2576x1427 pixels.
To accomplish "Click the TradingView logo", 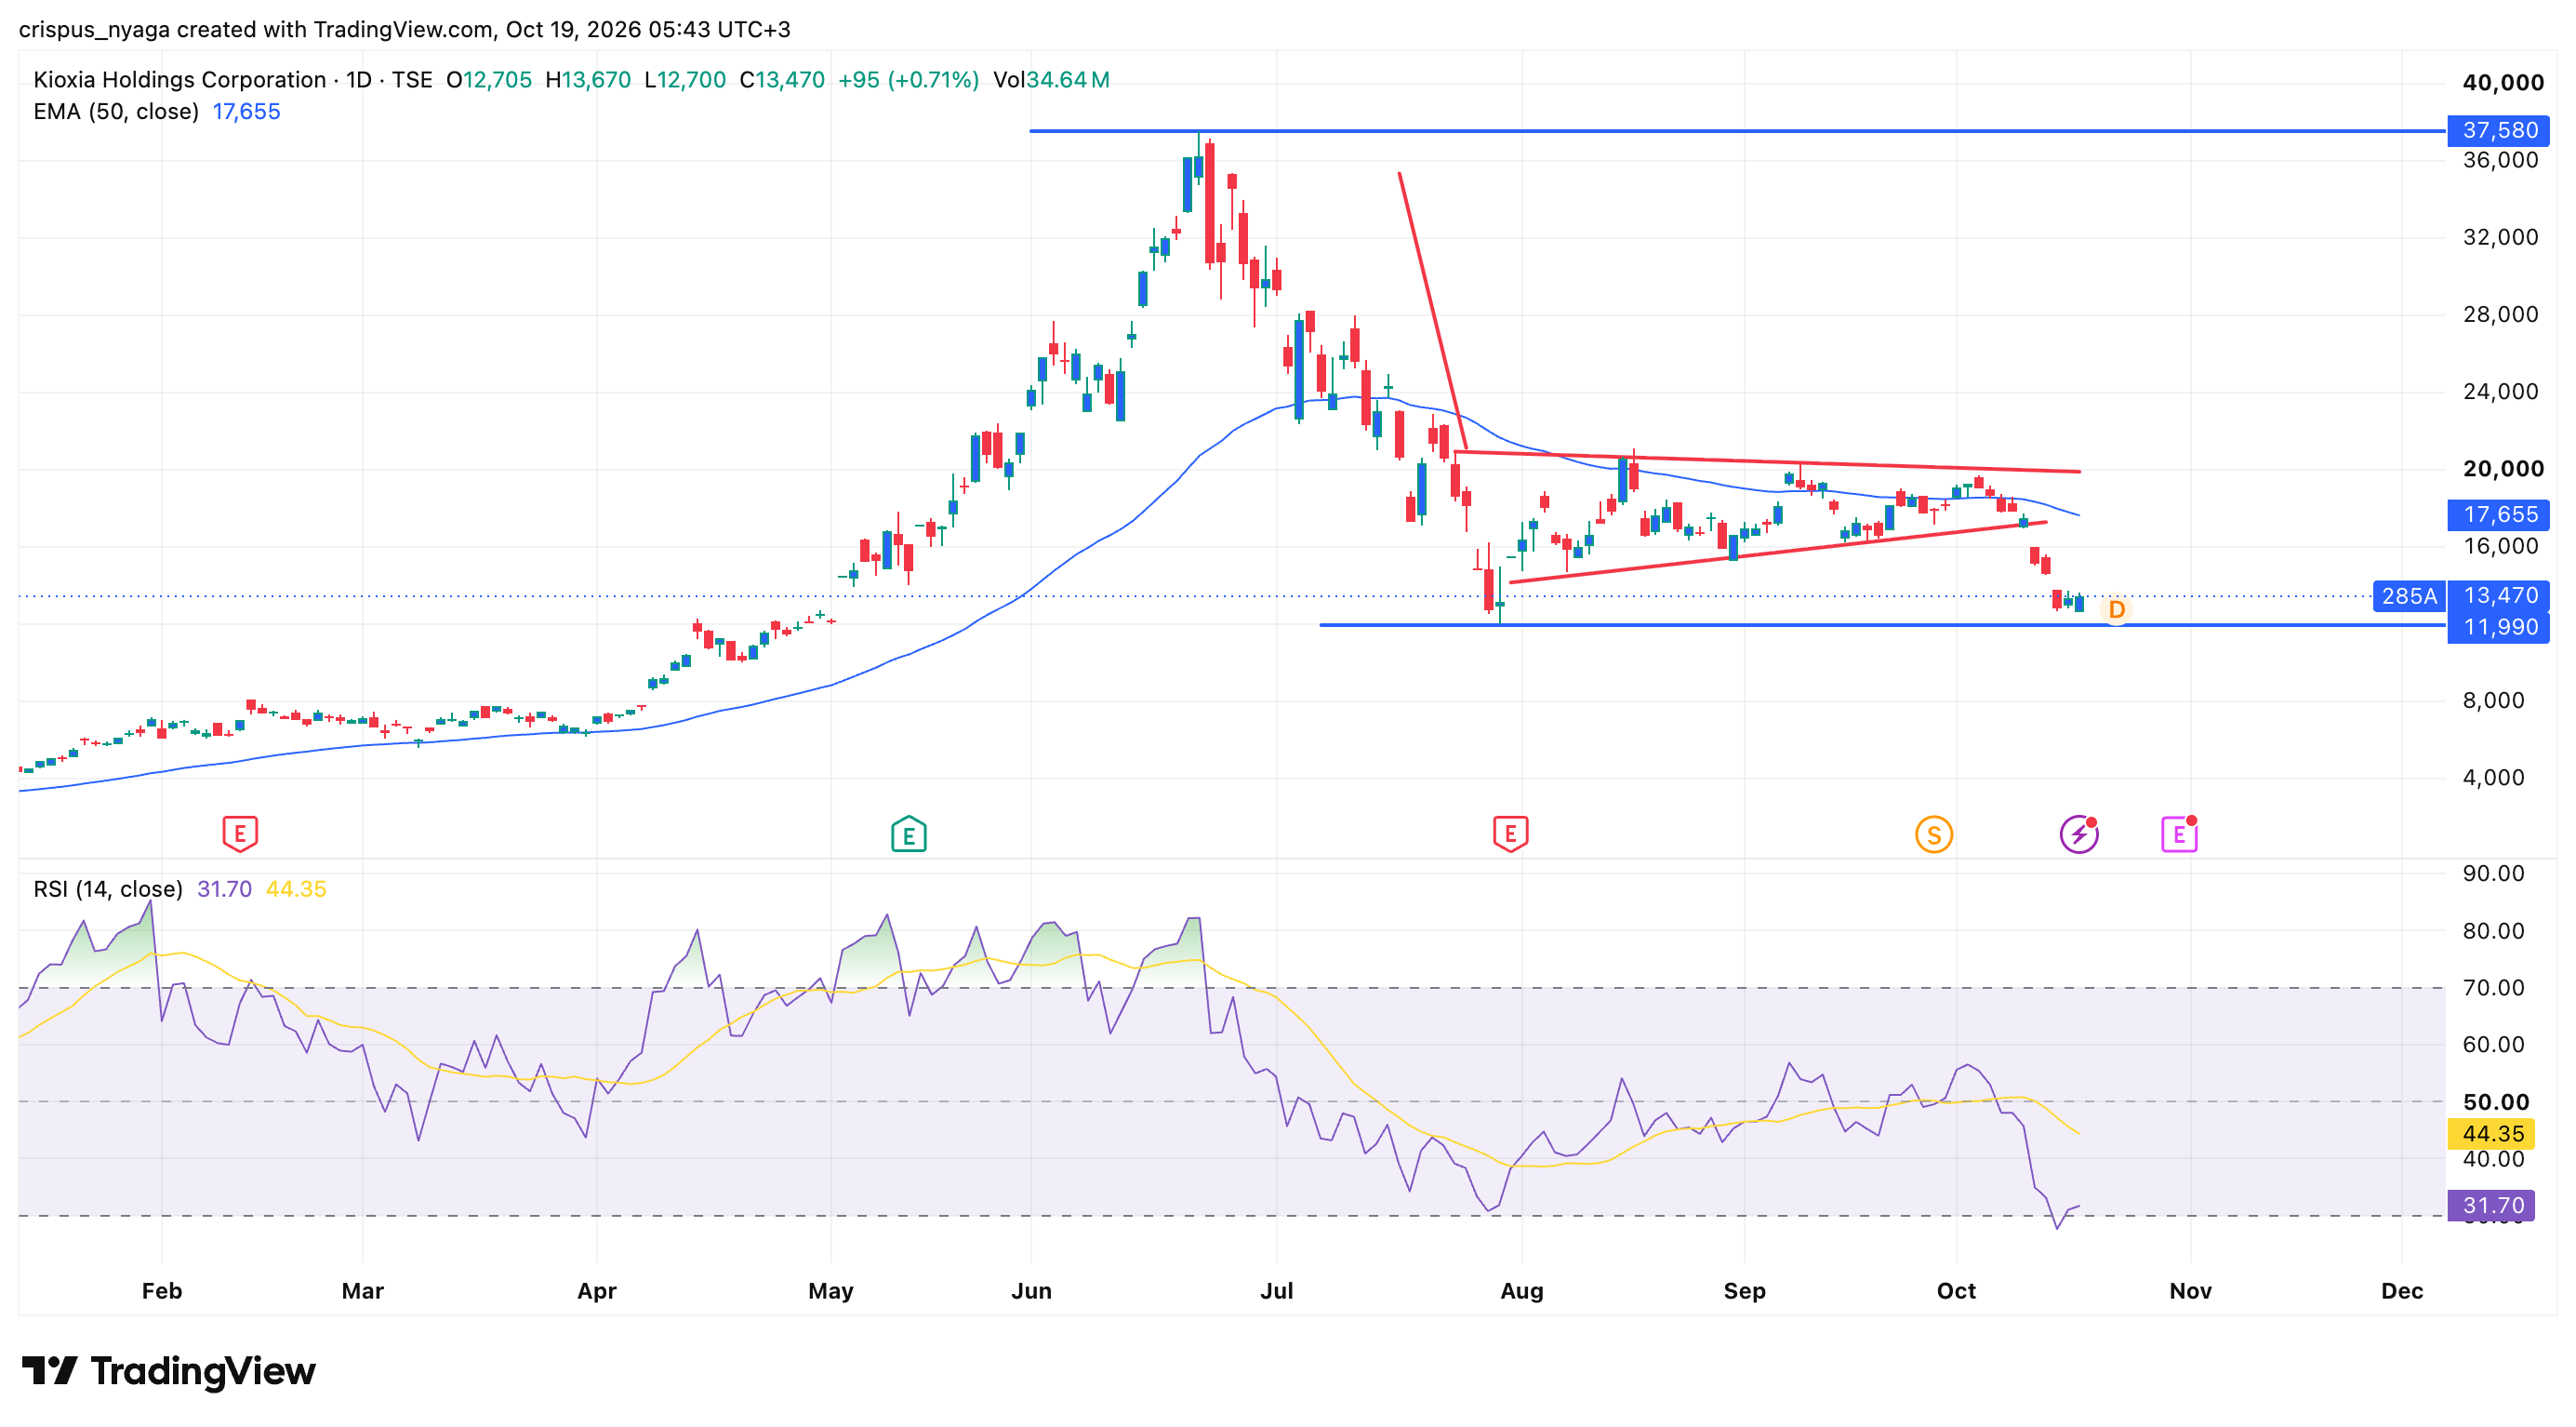I will point(168,1370).
